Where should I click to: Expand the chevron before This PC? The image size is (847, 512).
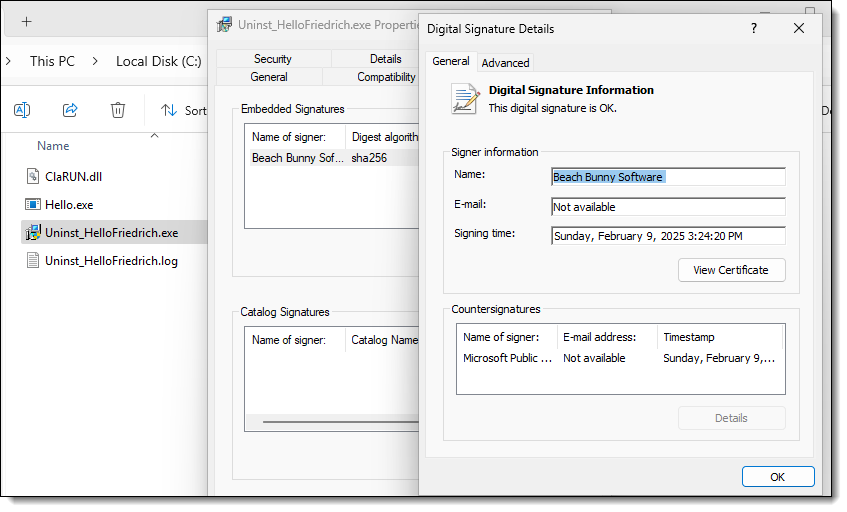click(x=8, y=61)
